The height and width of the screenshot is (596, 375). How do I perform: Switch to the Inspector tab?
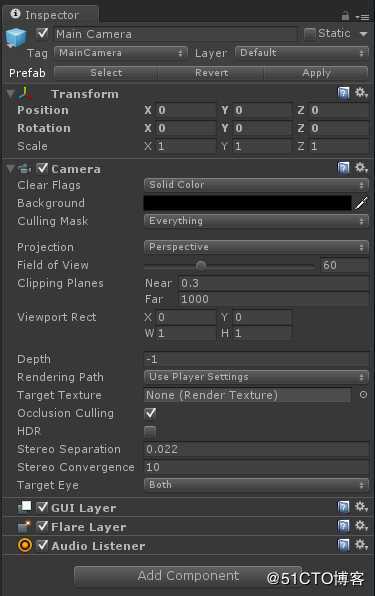pos(51,15)
